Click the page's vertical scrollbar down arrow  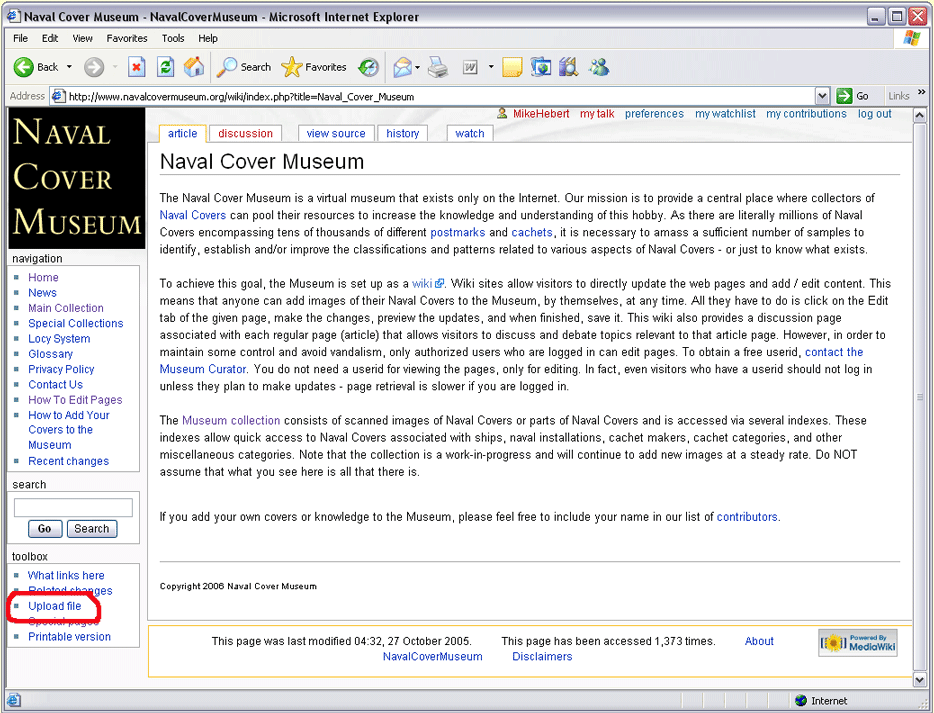[x=919, y=679]
